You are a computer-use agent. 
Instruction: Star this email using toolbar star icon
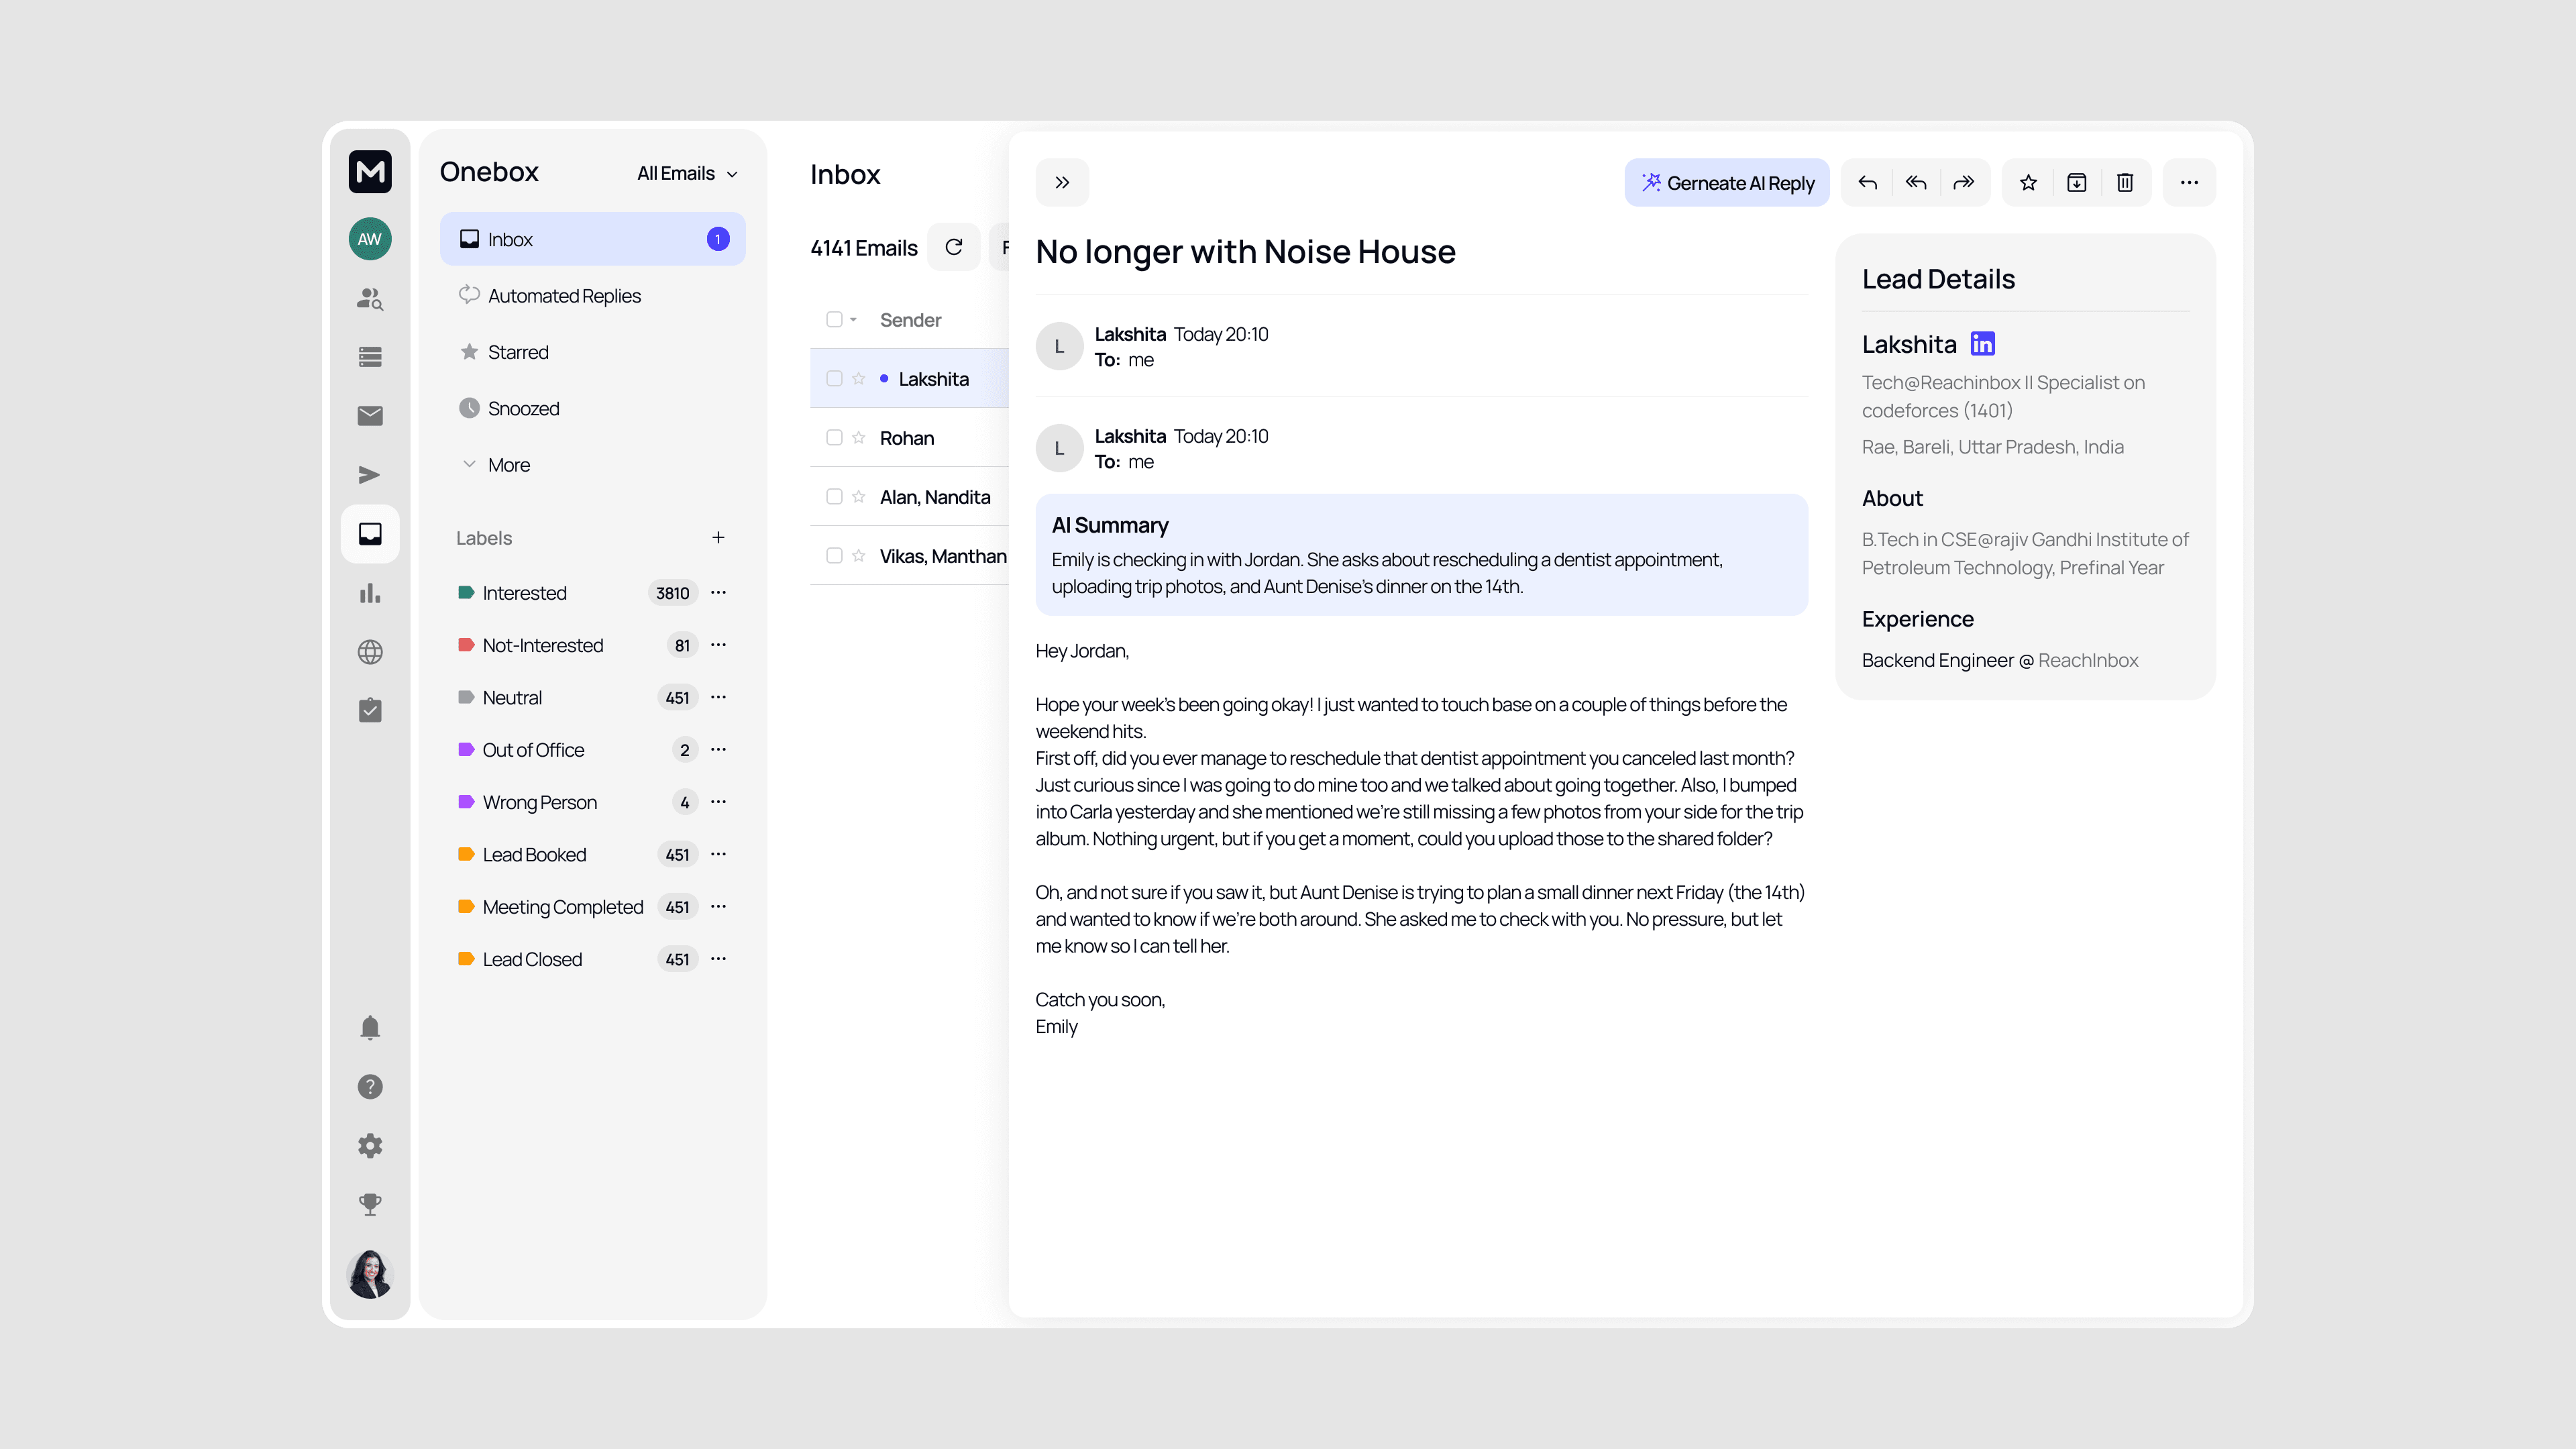[x=2028, y=182]
